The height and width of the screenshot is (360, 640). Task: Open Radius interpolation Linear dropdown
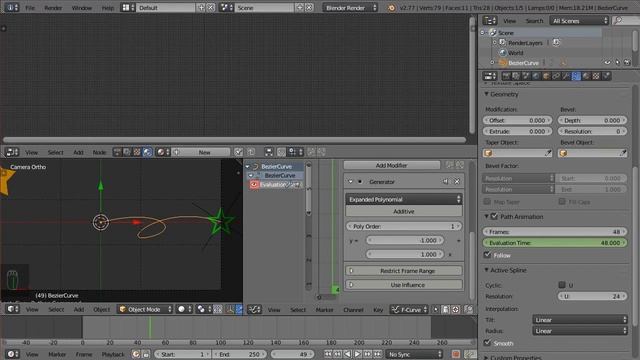point(580,331)
